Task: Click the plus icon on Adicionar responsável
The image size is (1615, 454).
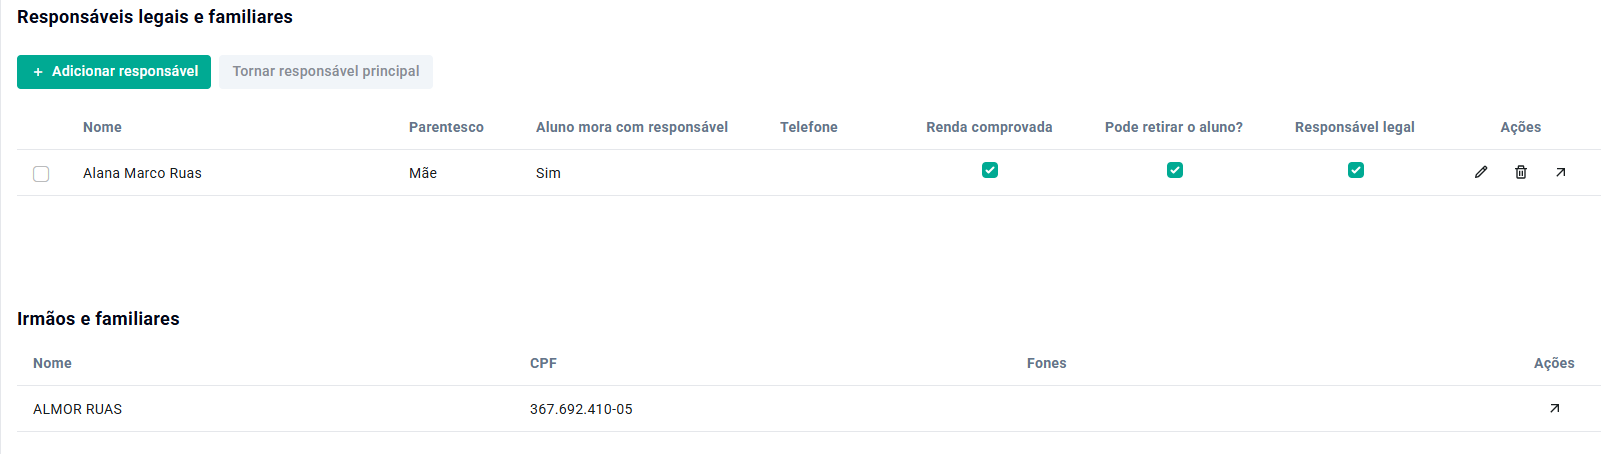Action: [38, 72]
